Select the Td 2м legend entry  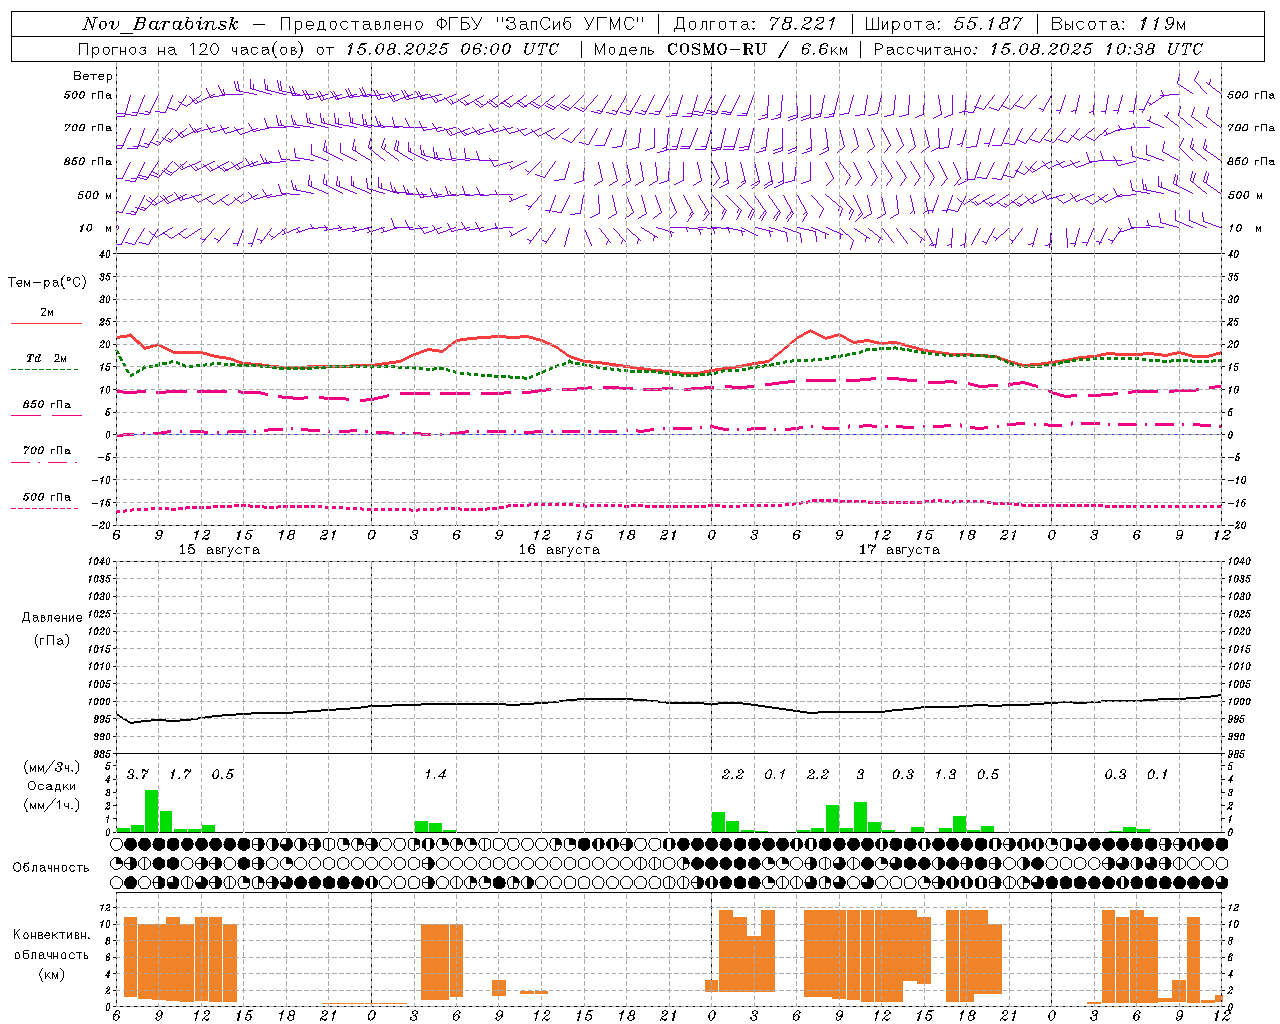(47, 358)
